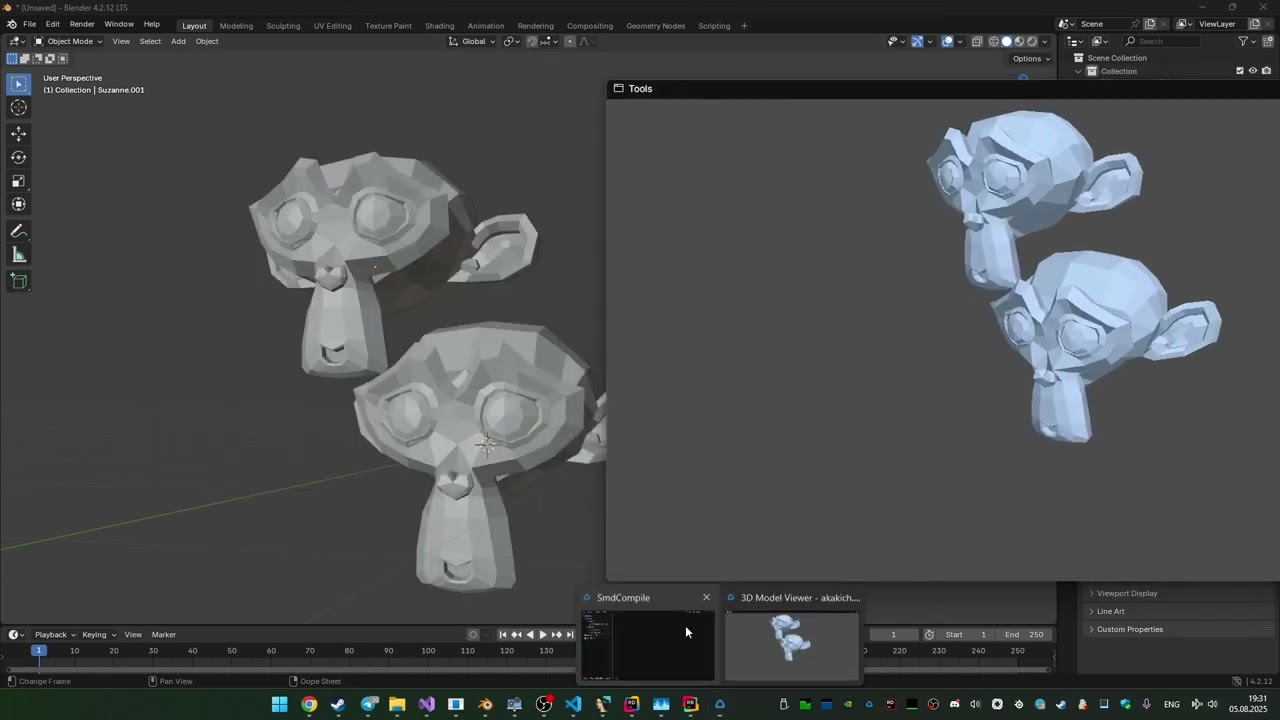Collapse Collection in outliner
Image resolution: width=1280 pixels, height=720 pixels.
1078,71
